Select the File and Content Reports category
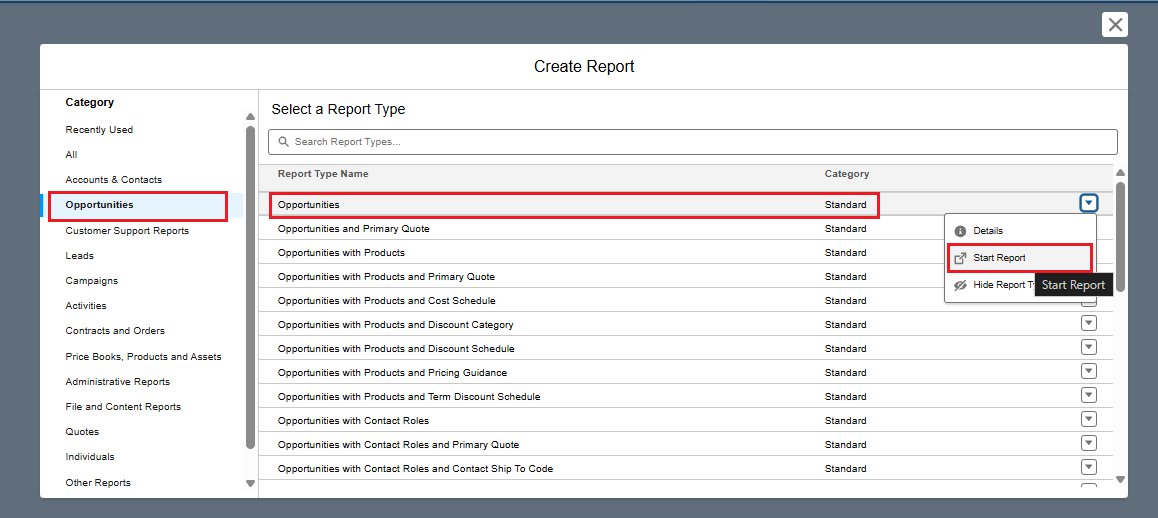This screenshot has height=518, width=1158. point(123,406)
